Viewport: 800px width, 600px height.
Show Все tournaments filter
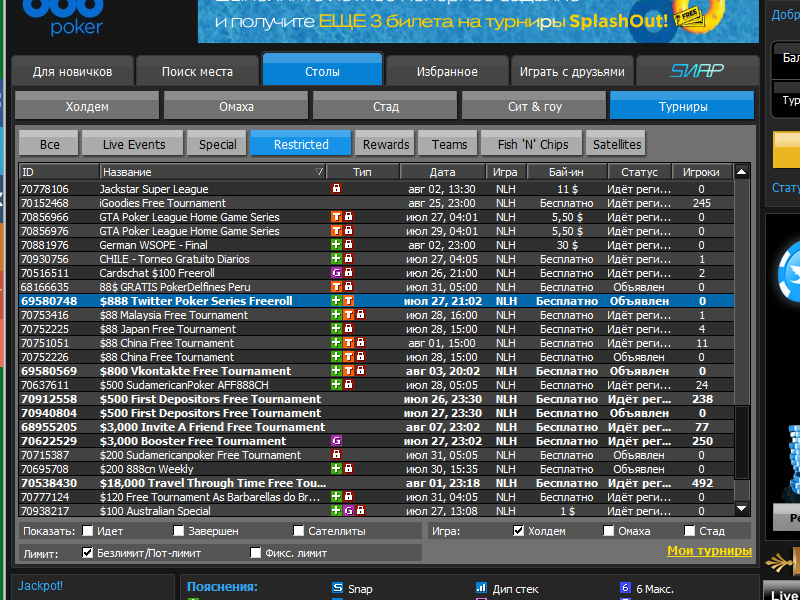49,144
